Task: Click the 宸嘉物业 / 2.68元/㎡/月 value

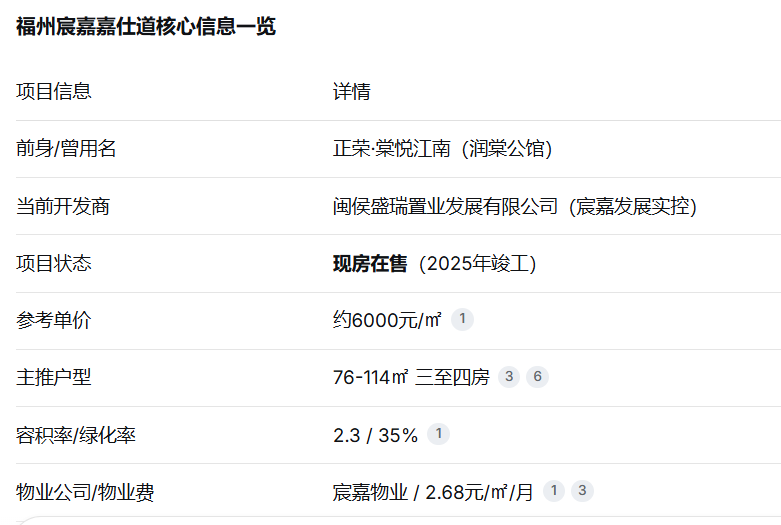Action: coord(433,492)
